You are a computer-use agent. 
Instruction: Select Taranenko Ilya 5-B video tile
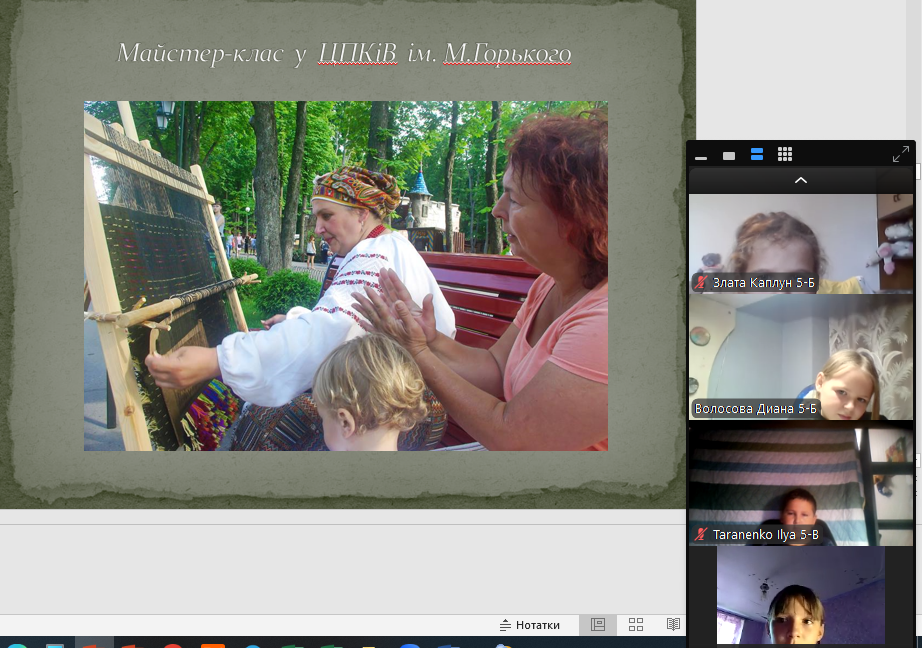[x=801, y=483]
